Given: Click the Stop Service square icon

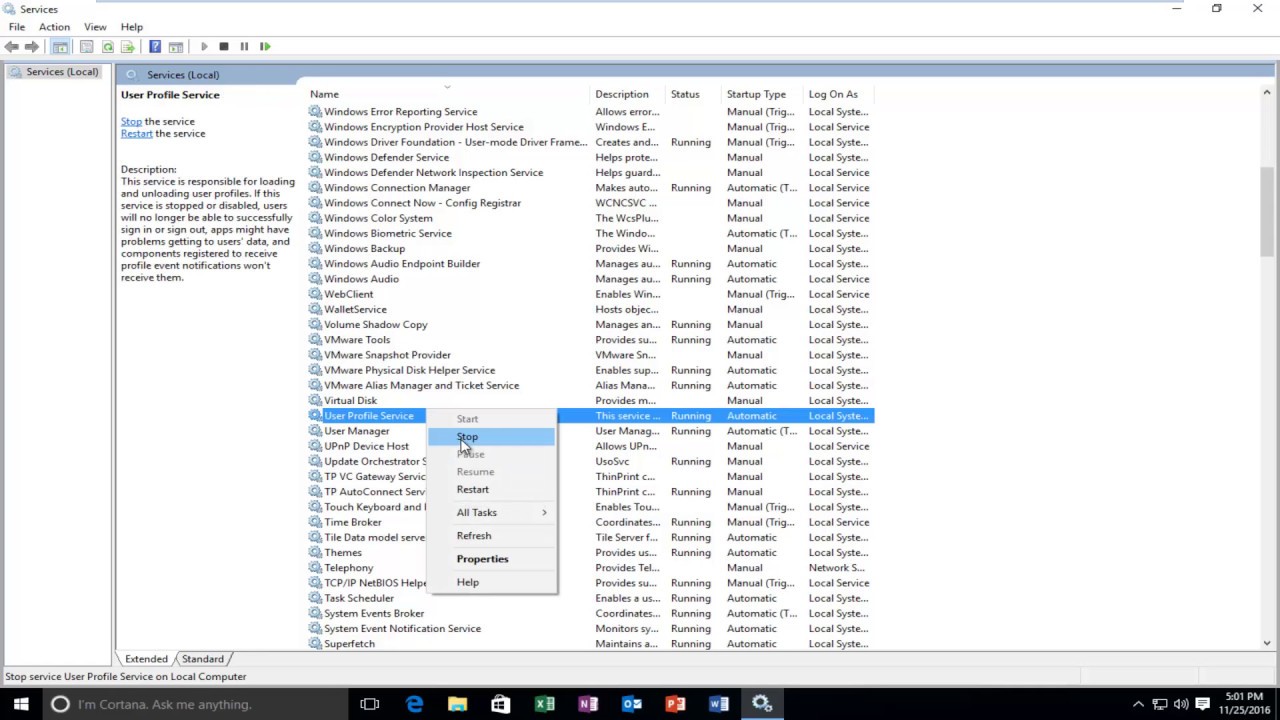Looking at the screenshot, I should [224, 47].
